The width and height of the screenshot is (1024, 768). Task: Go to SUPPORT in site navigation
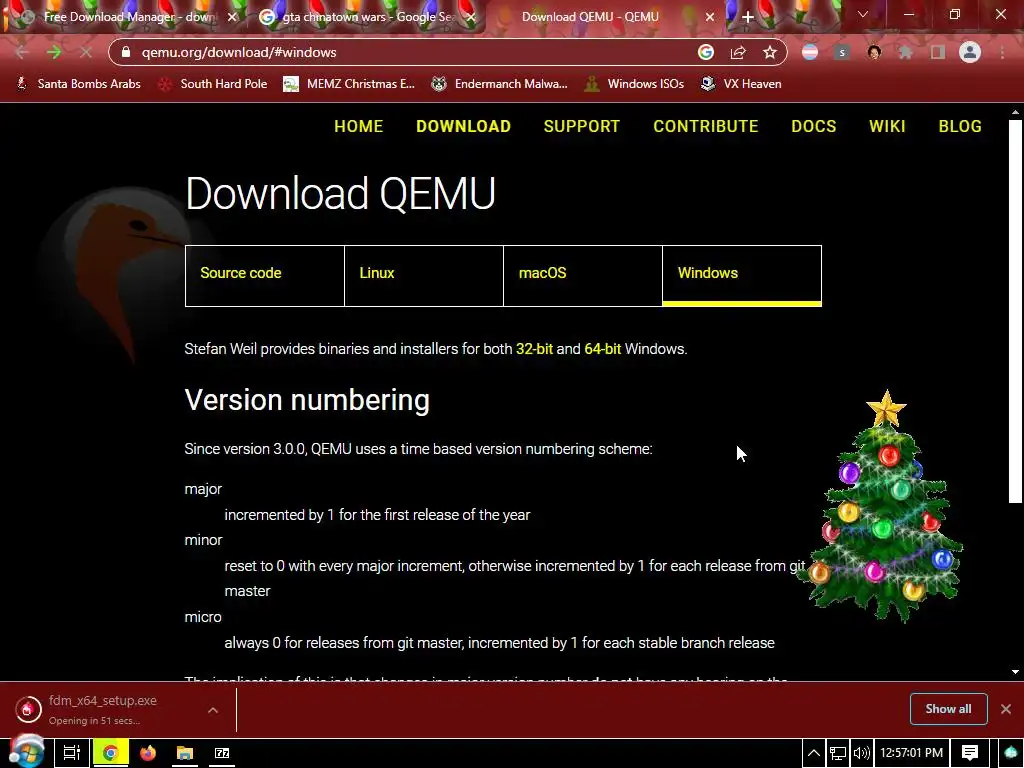coord(582,126)
